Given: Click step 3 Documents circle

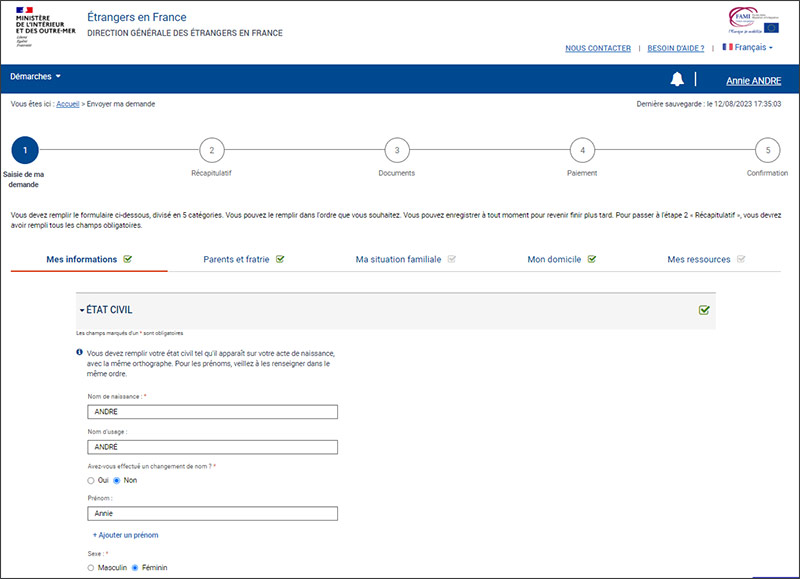Looking at the screenshot, I should click(x=397, y=151).
